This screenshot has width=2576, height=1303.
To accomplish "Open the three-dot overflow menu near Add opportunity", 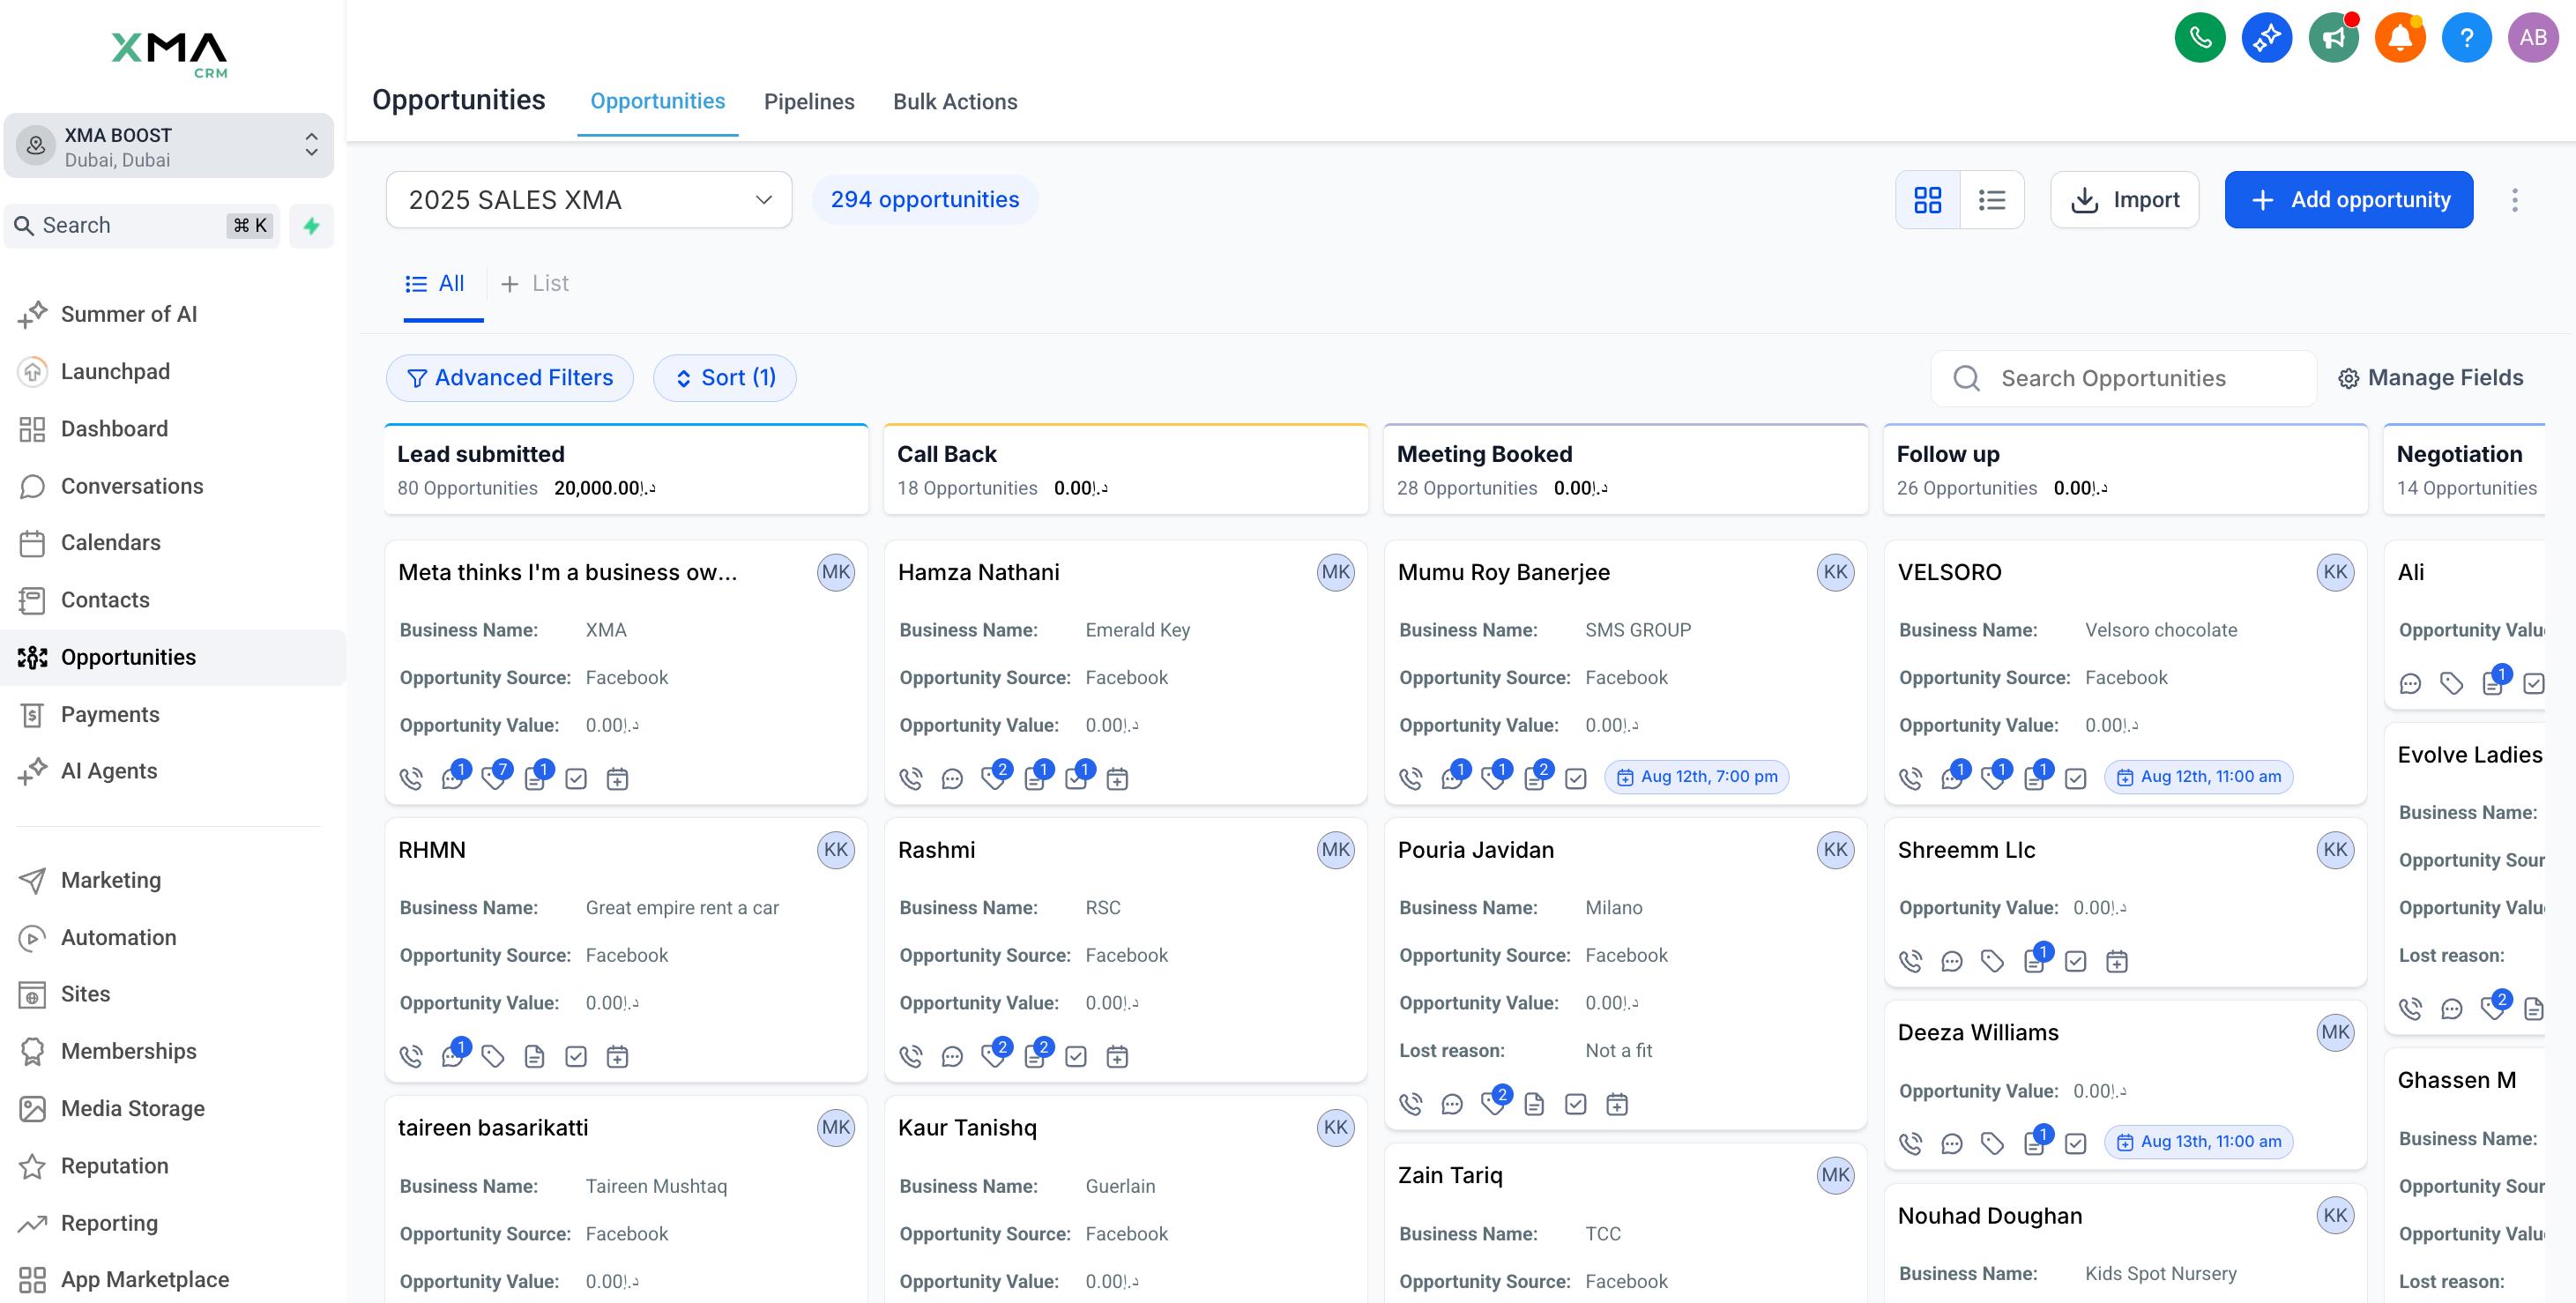I will [2515, 199].
